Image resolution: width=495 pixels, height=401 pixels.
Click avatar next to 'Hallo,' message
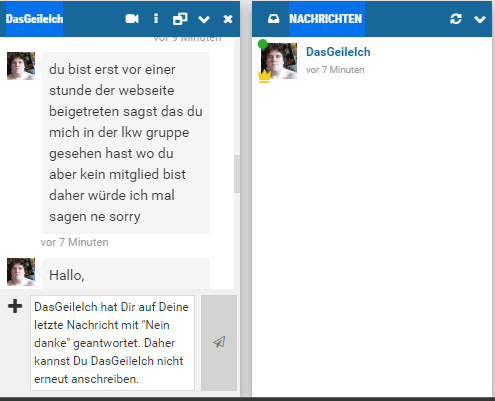point(21,272)
